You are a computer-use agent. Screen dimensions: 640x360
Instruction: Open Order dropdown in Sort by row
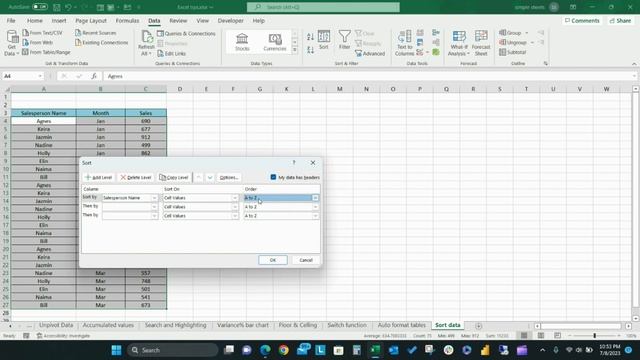click(316, 198)
